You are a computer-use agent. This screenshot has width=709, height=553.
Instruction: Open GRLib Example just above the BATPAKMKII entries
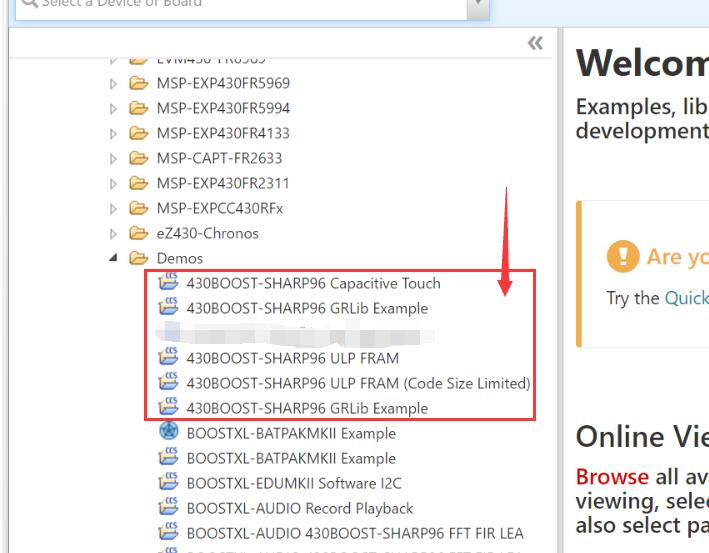click(307, 408)
